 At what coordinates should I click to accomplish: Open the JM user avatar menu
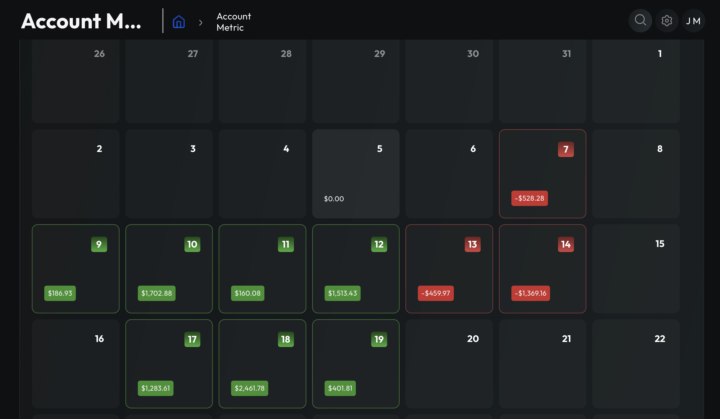click(693, 20)
